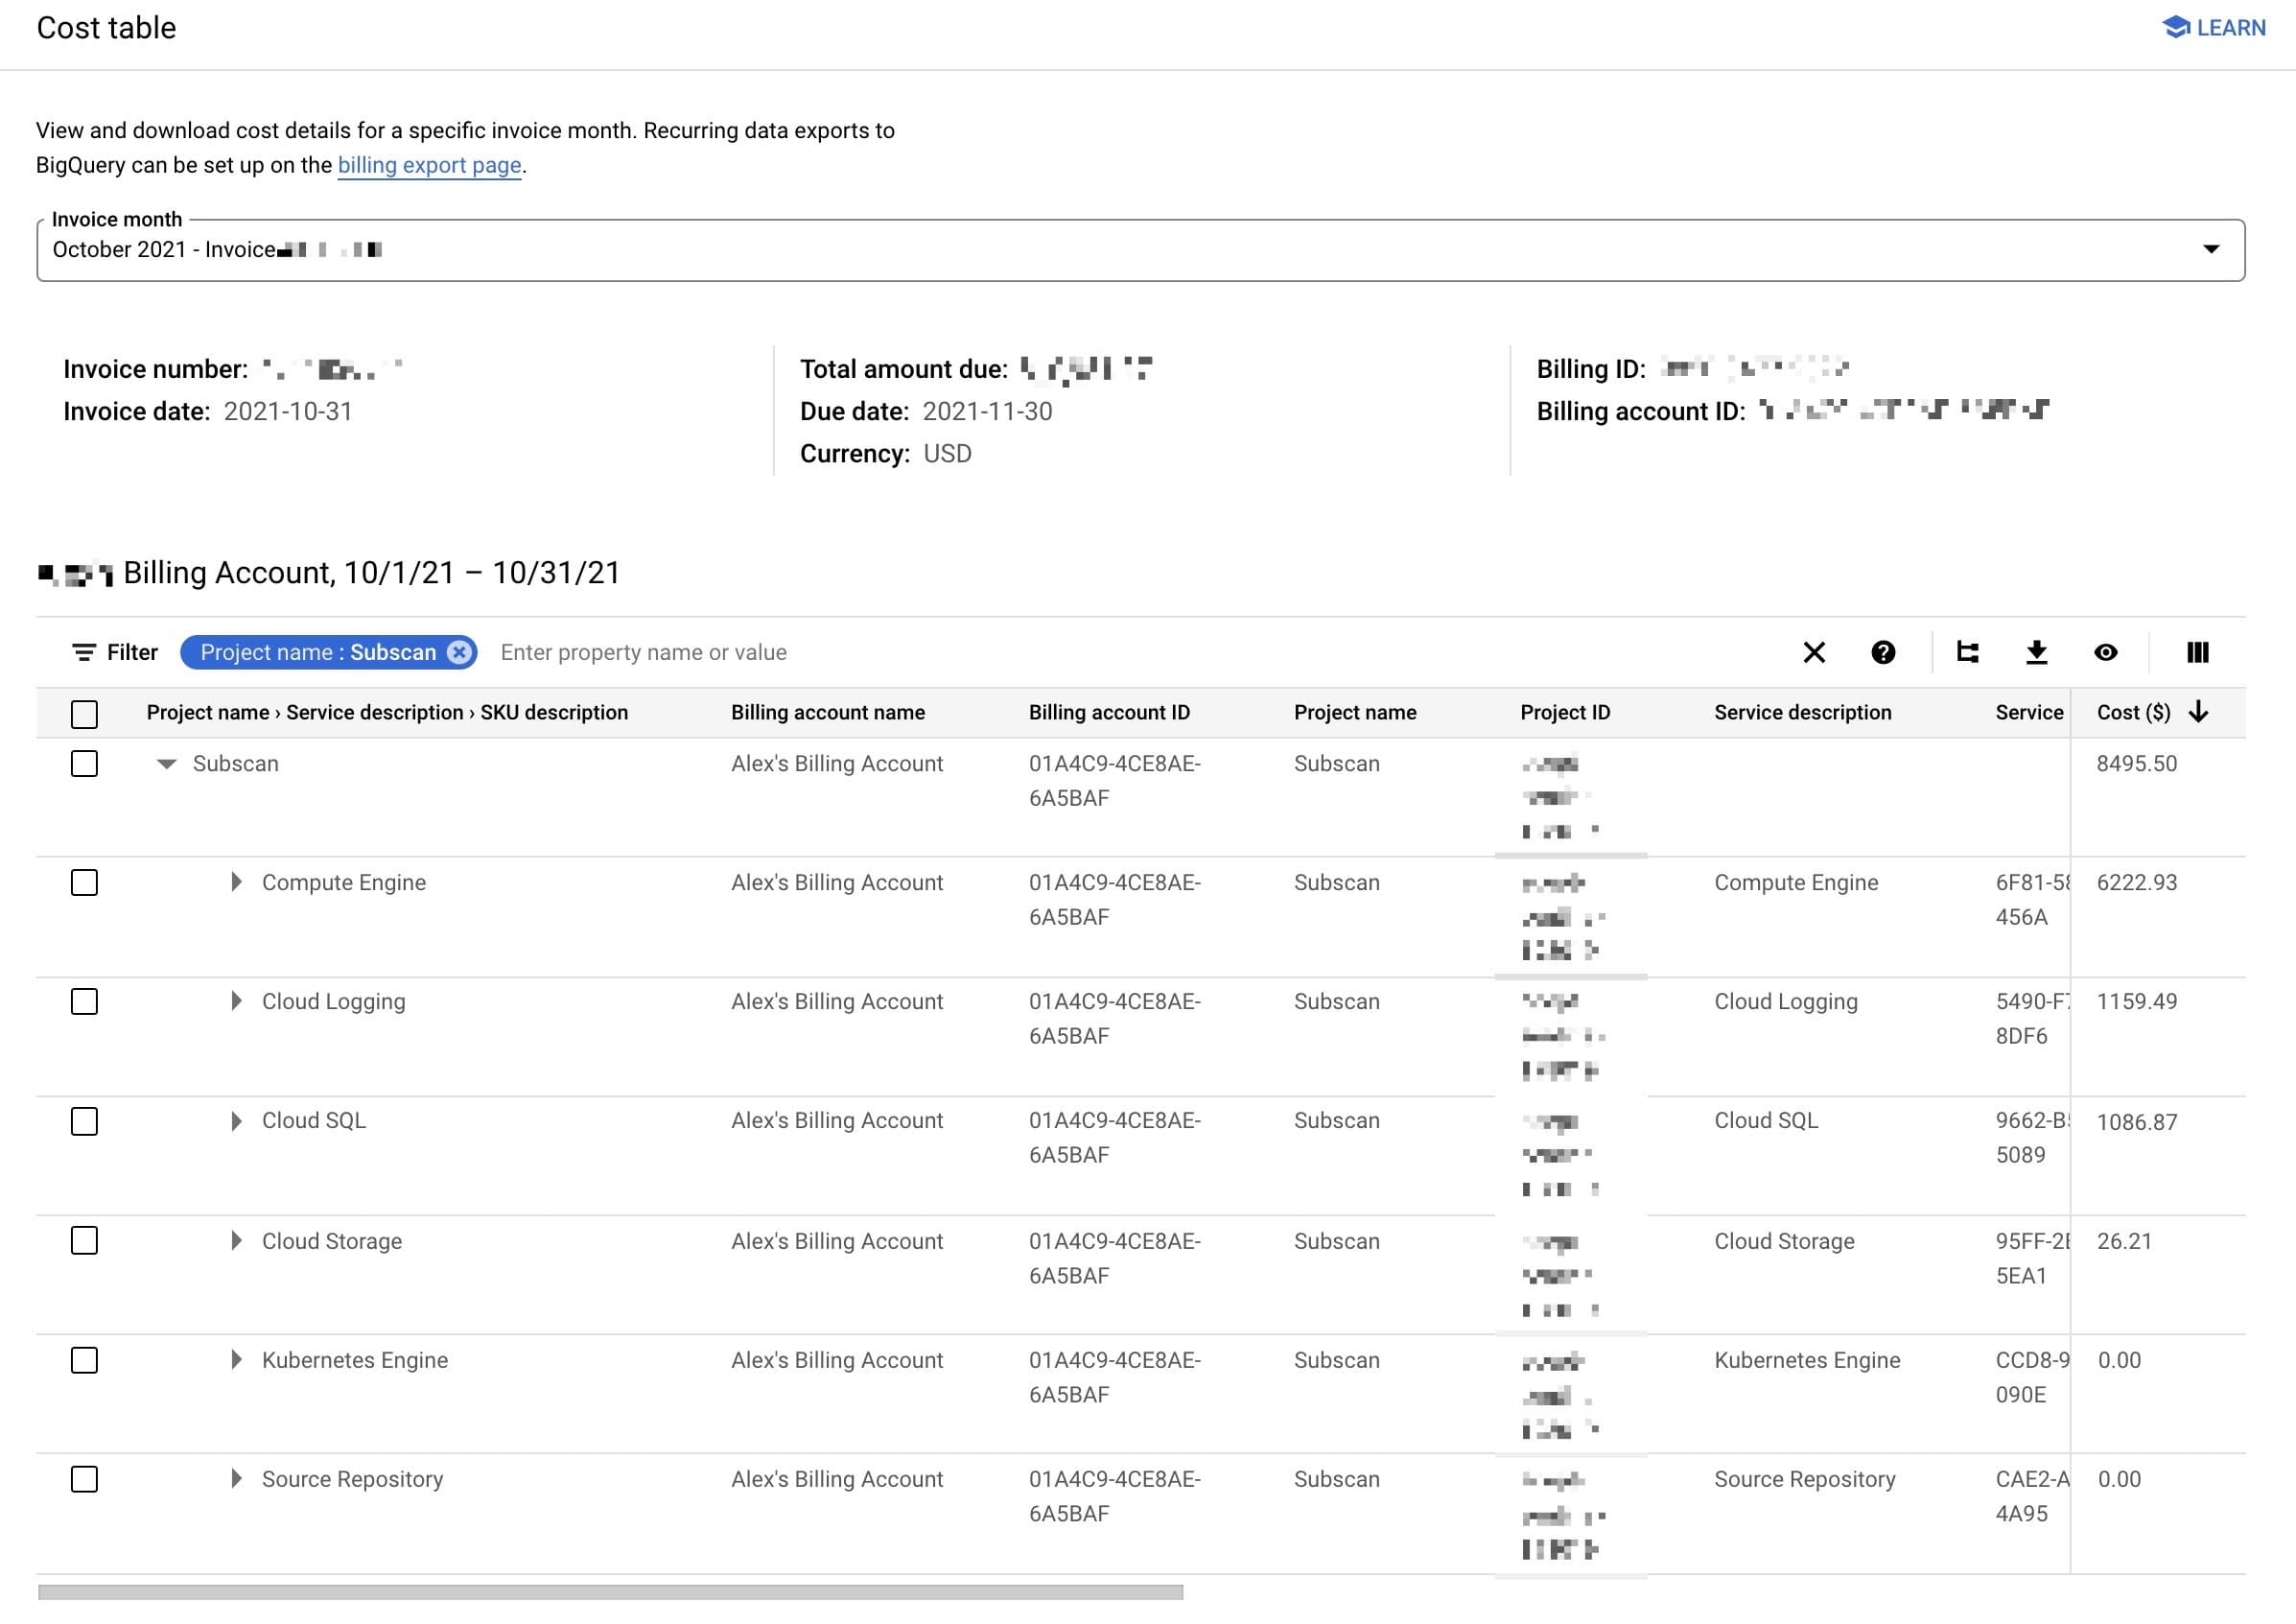Image resolution: width=2296 pixels, height=1624 pixels.
Task: Tick the checkbox for Compute Engine row
Action: point(85,883)
